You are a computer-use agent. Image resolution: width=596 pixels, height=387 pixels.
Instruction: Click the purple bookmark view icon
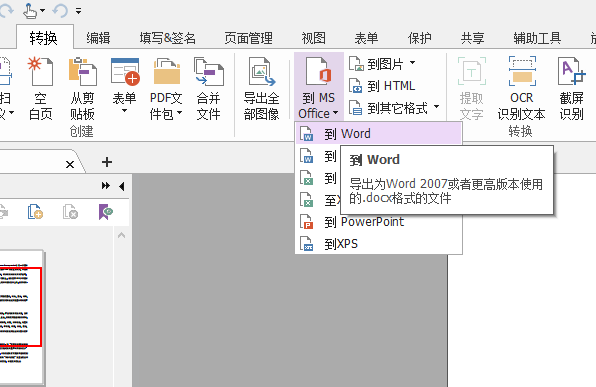106,212
